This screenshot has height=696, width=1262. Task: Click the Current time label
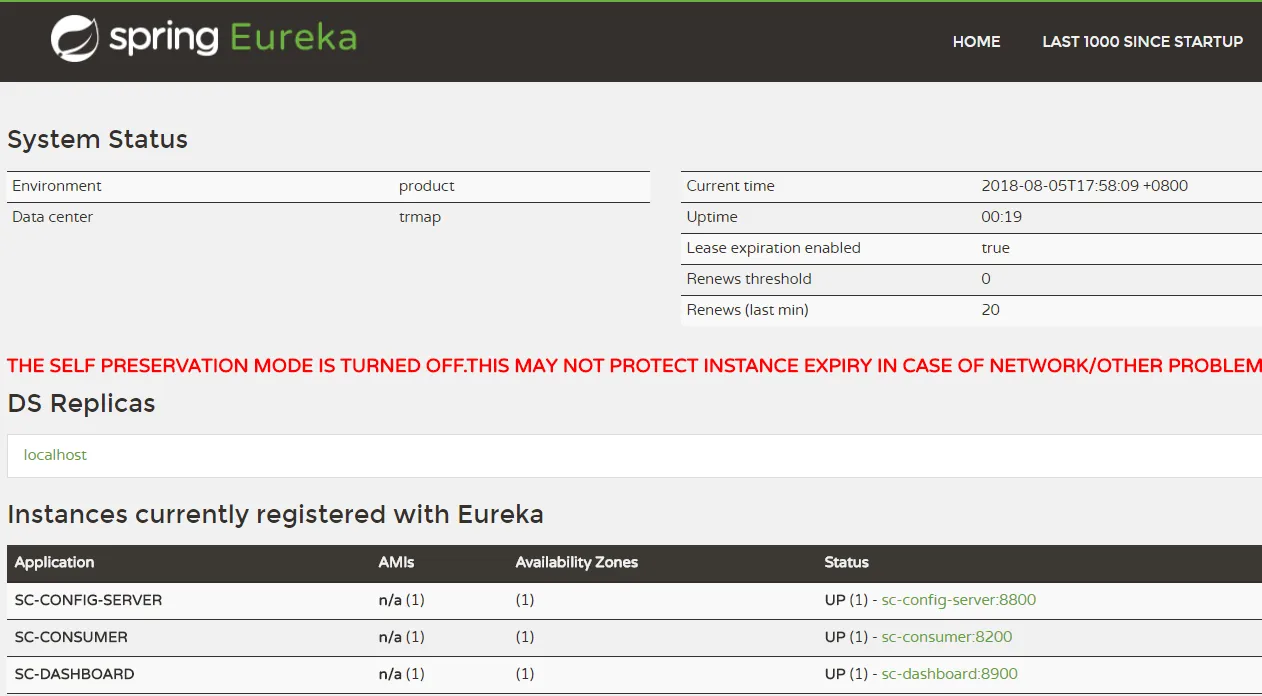tap(730, 186)
